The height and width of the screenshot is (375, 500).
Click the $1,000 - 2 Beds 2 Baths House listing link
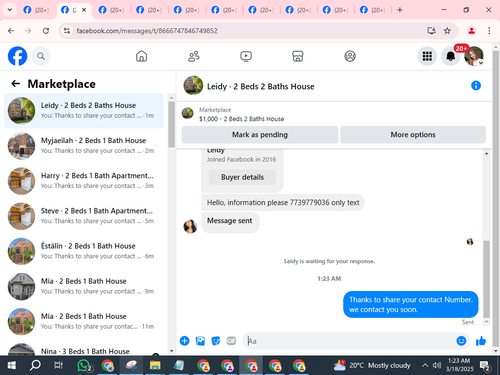241,119
